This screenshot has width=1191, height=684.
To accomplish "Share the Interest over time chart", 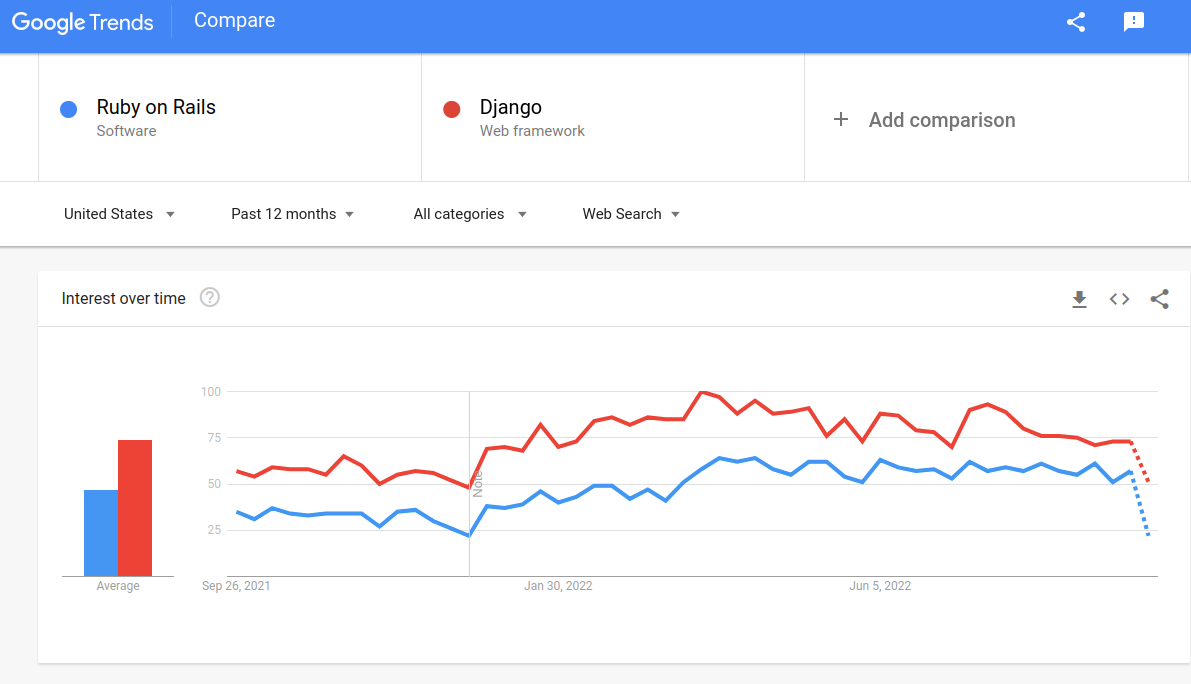I will click(x=1159, y=298).
